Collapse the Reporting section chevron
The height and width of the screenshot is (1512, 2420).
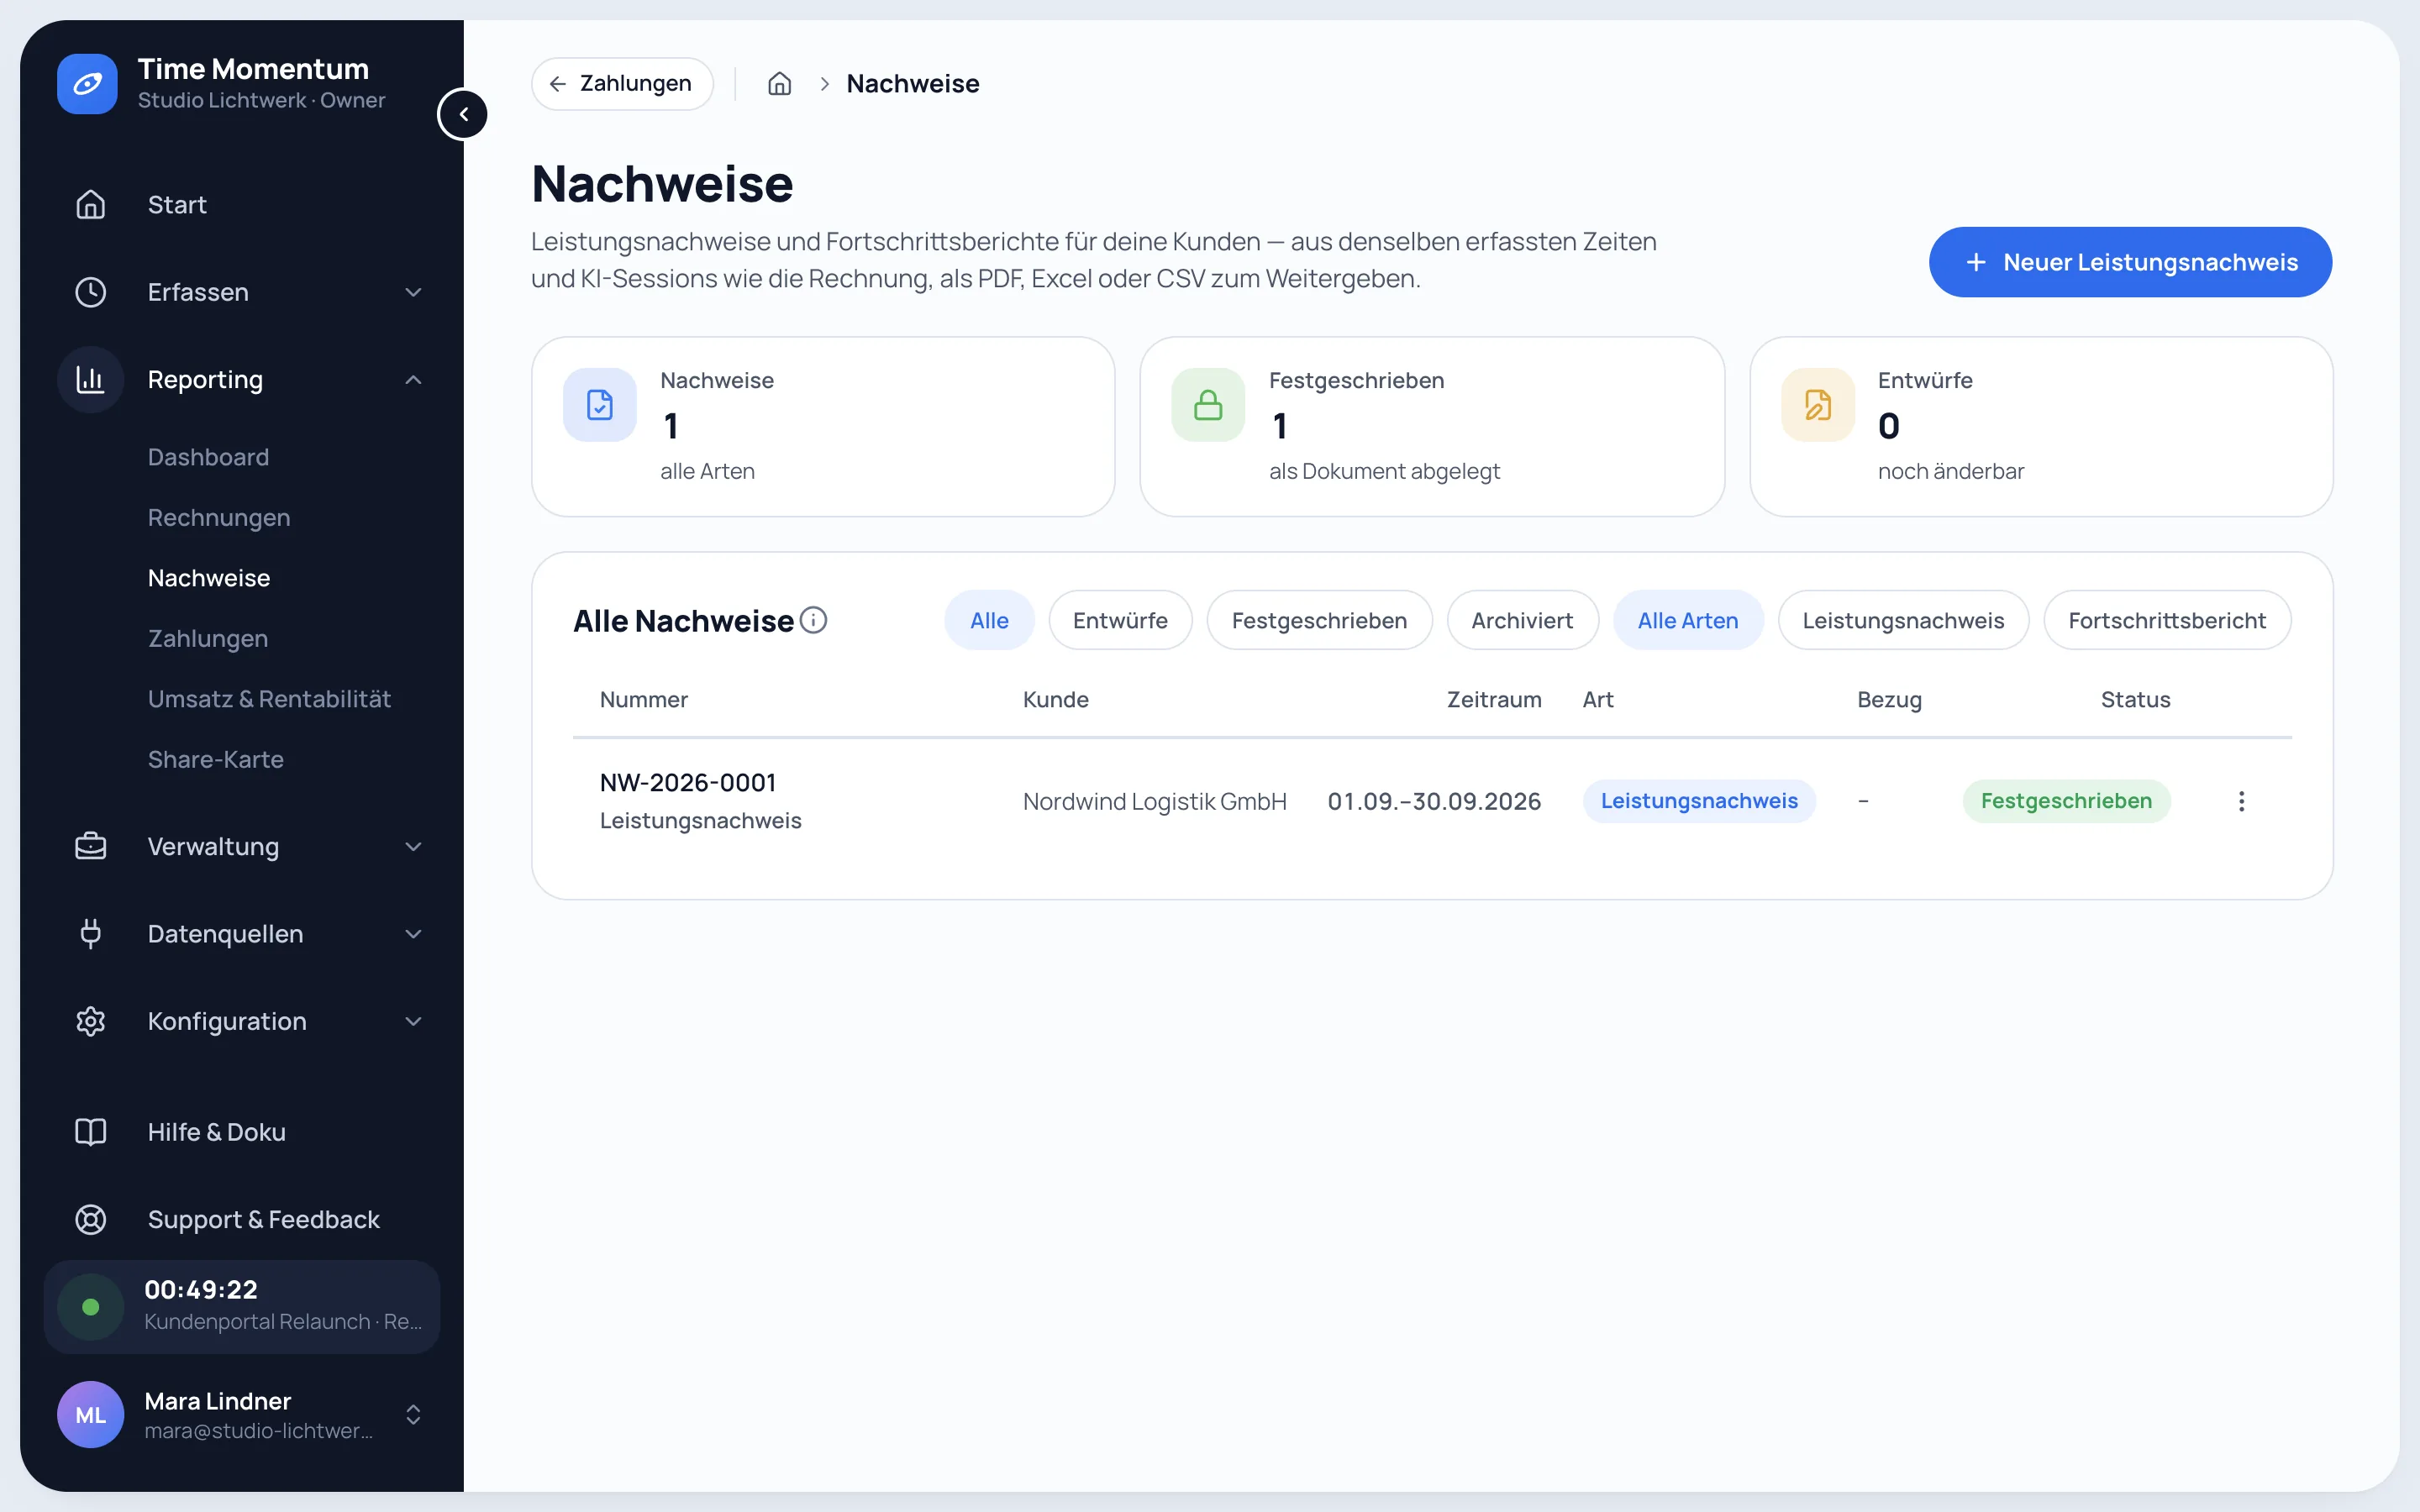(413, 380)
